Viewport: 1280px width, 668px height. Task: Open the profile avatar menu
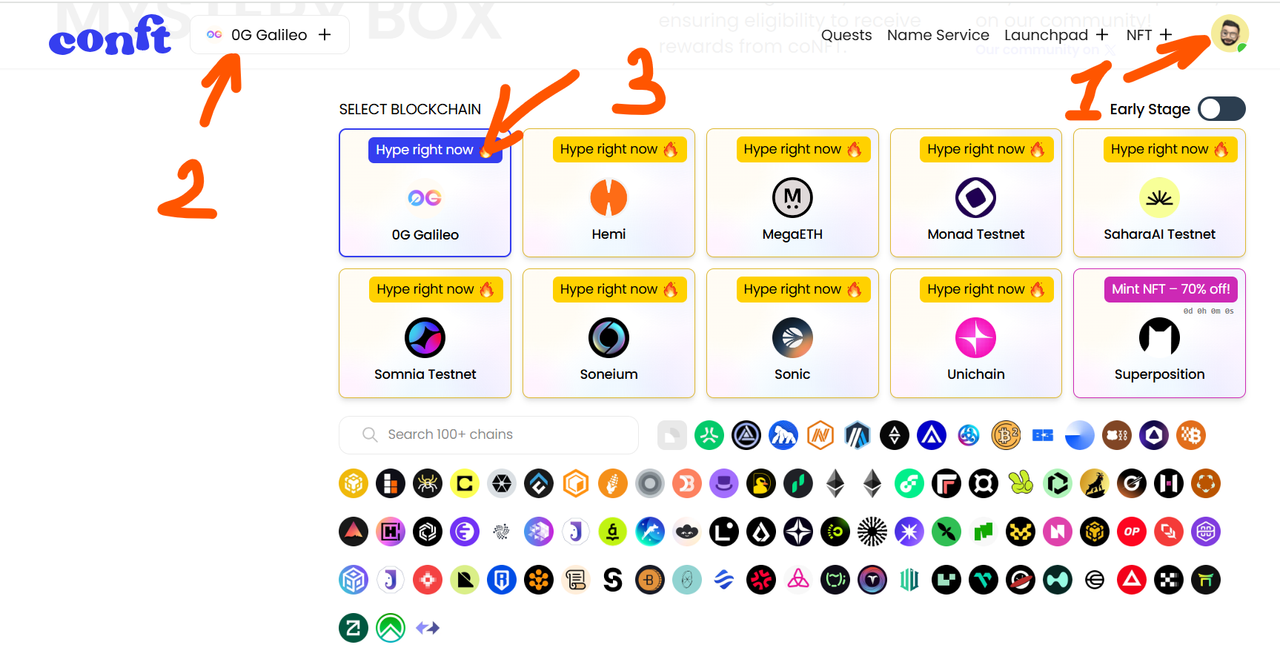pyautogui.click(x=1230, y=34)
